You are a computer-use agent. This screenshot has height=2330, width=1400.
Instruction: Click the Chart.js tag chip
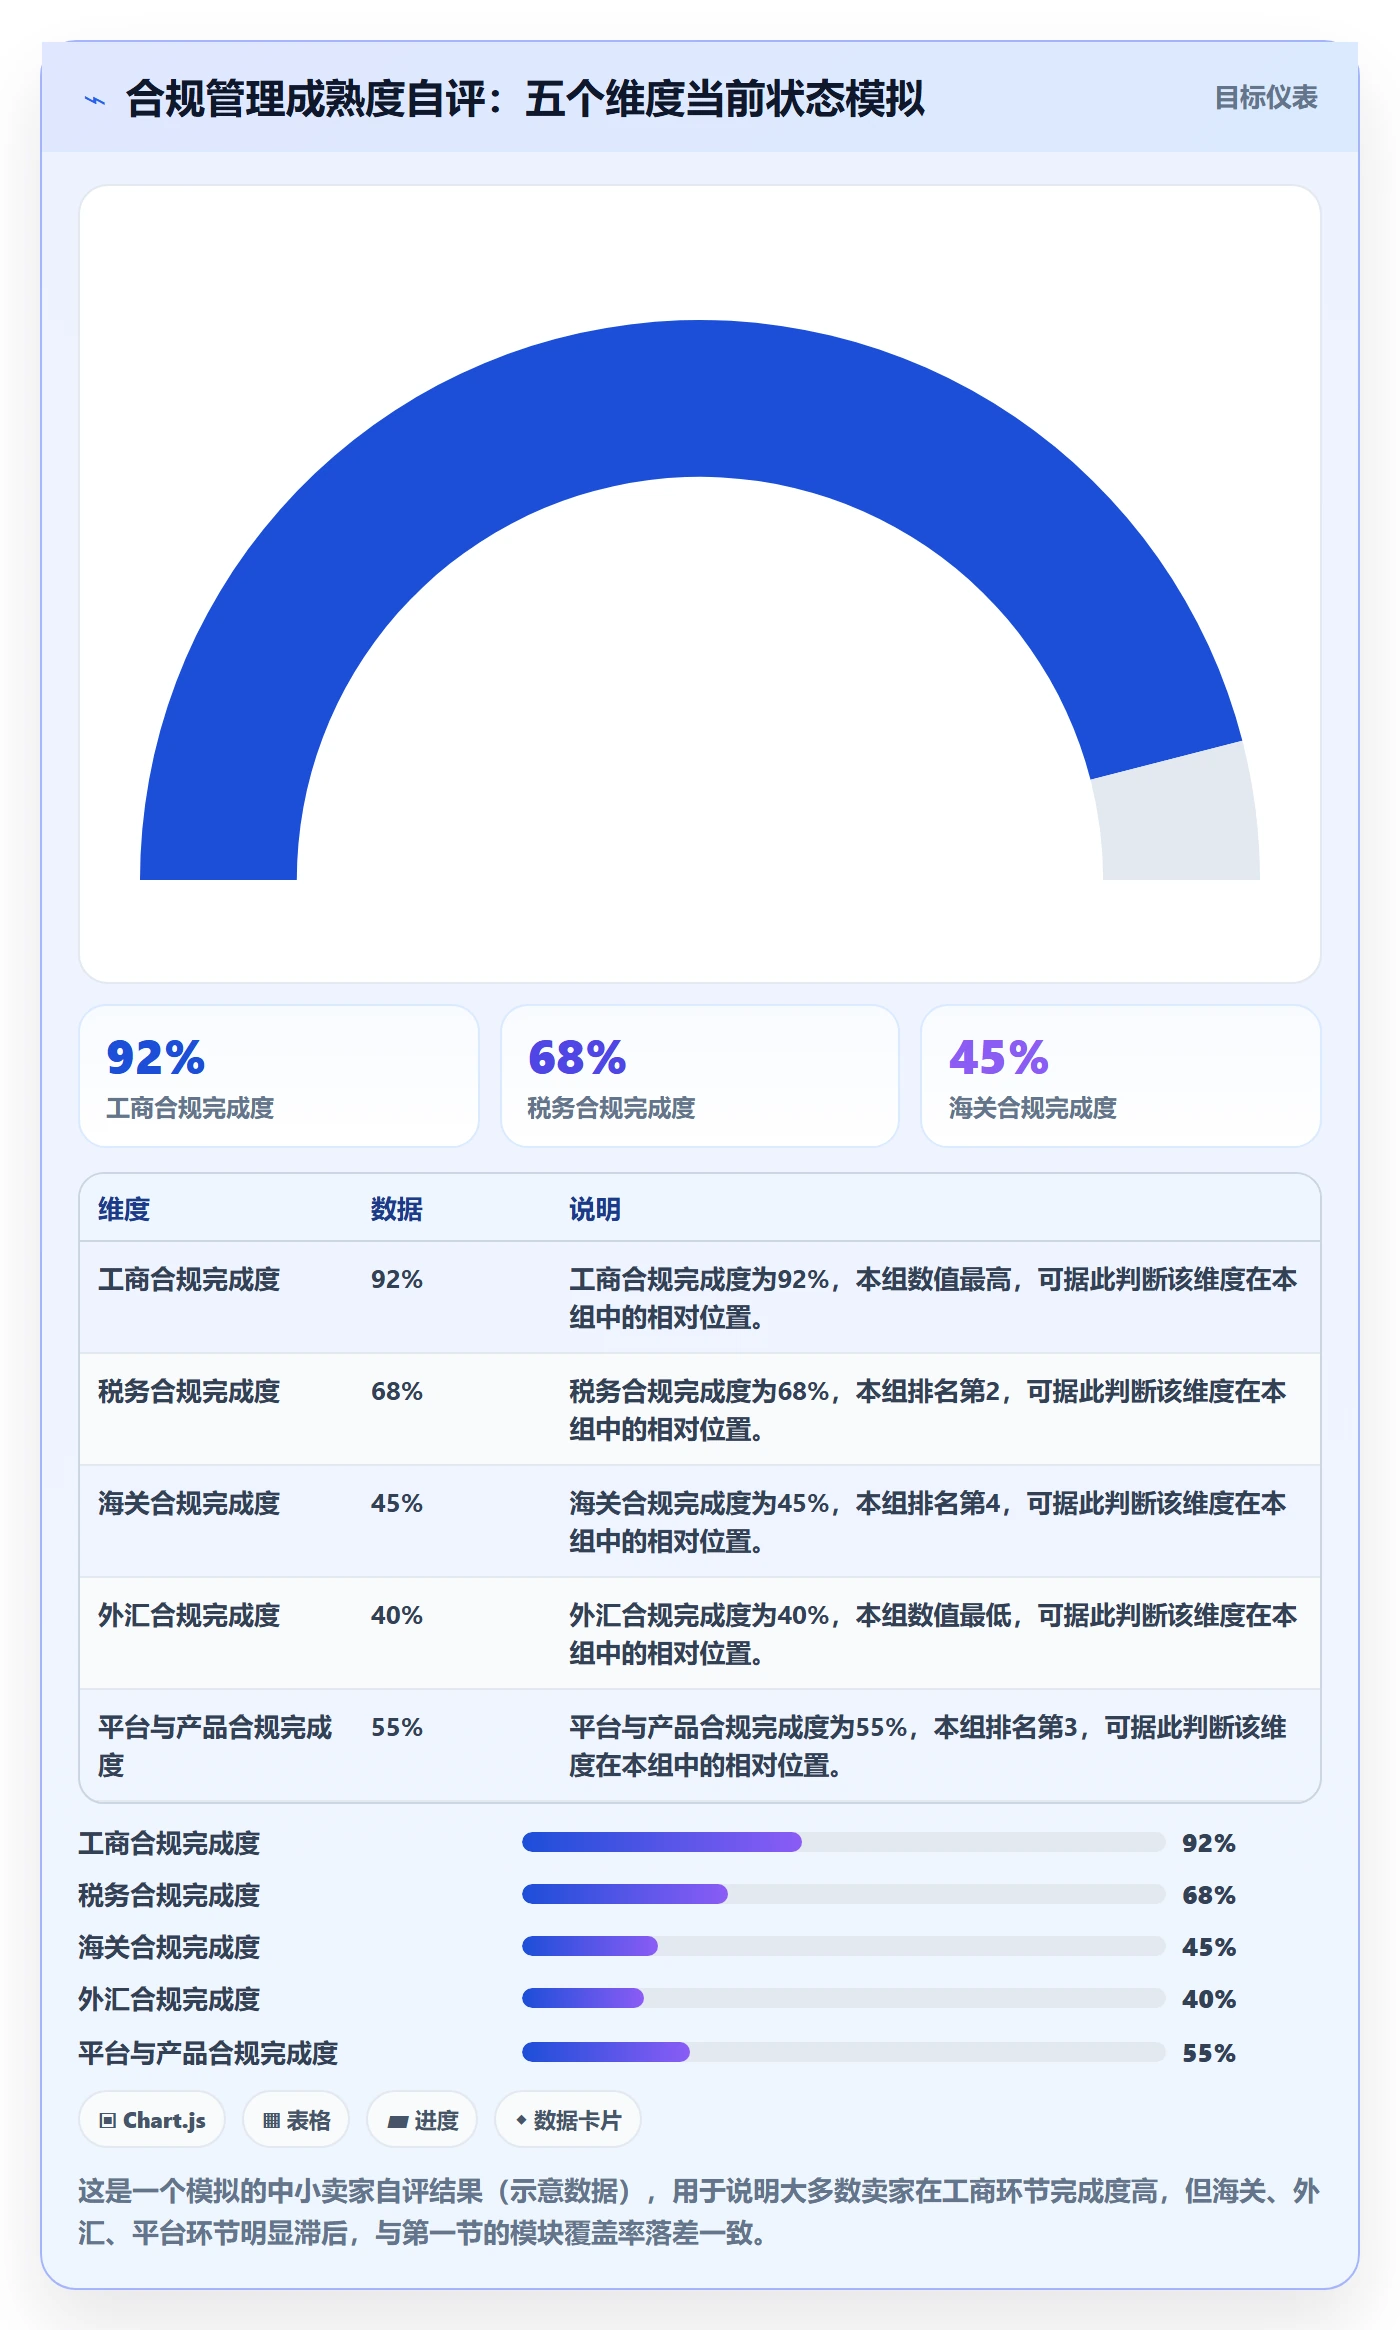pos(152,2120)
